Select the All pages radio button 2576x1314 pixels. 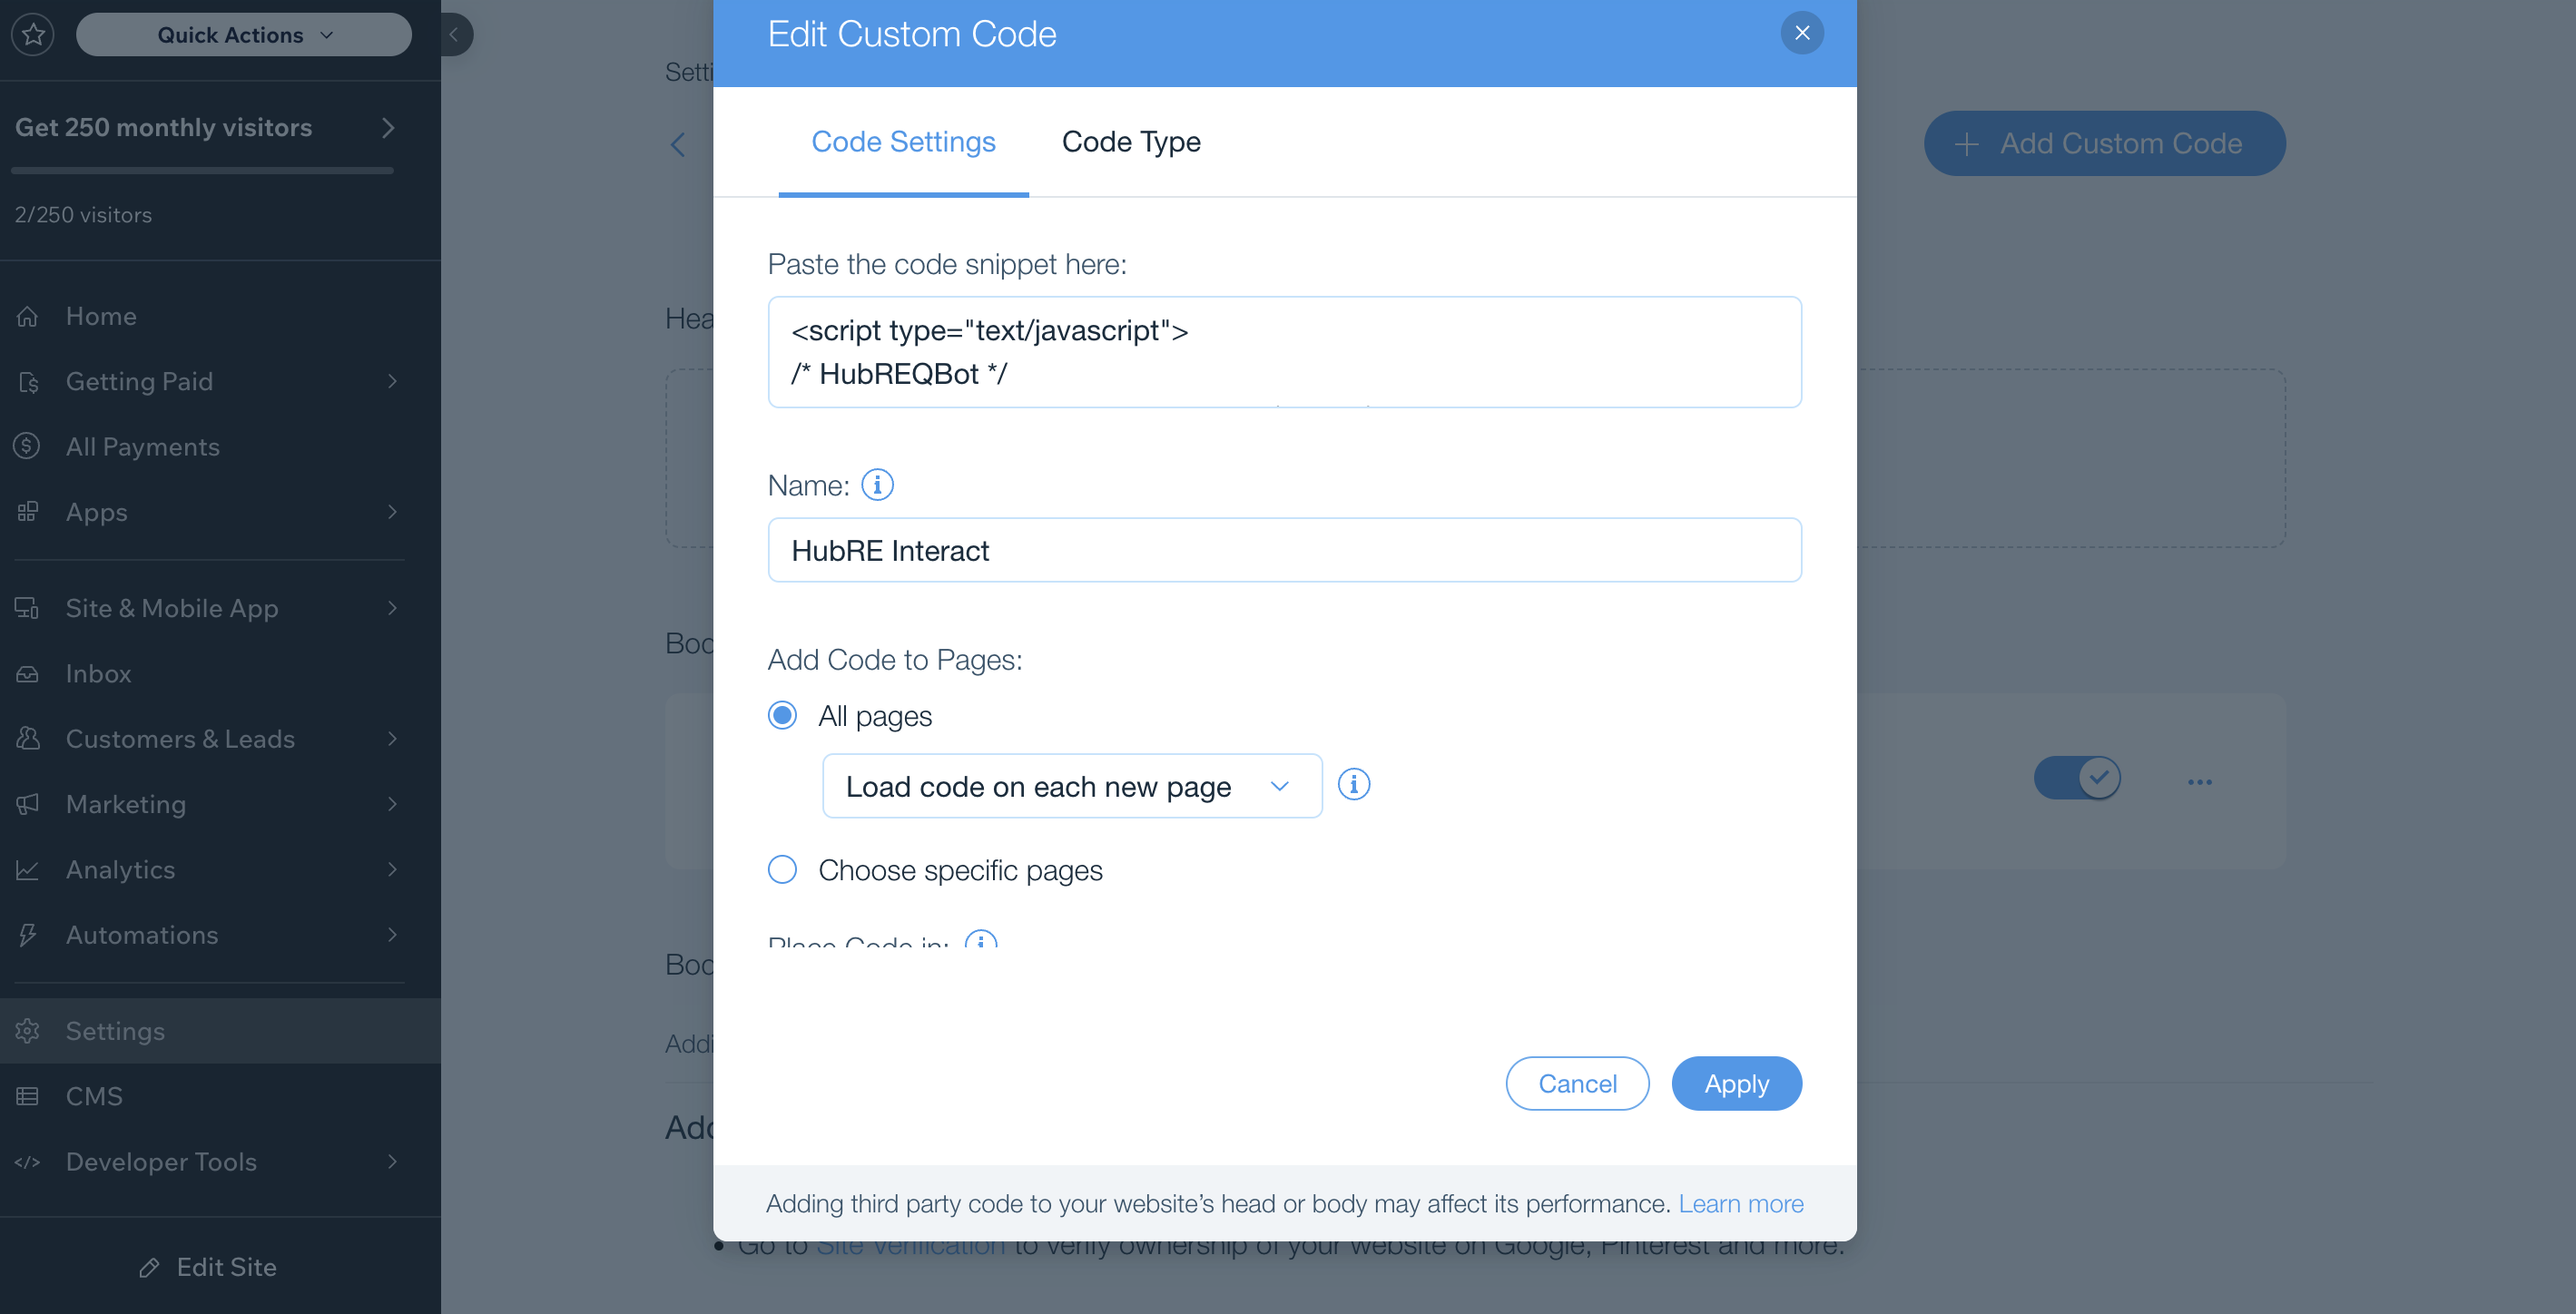click(x=782, y=715)
